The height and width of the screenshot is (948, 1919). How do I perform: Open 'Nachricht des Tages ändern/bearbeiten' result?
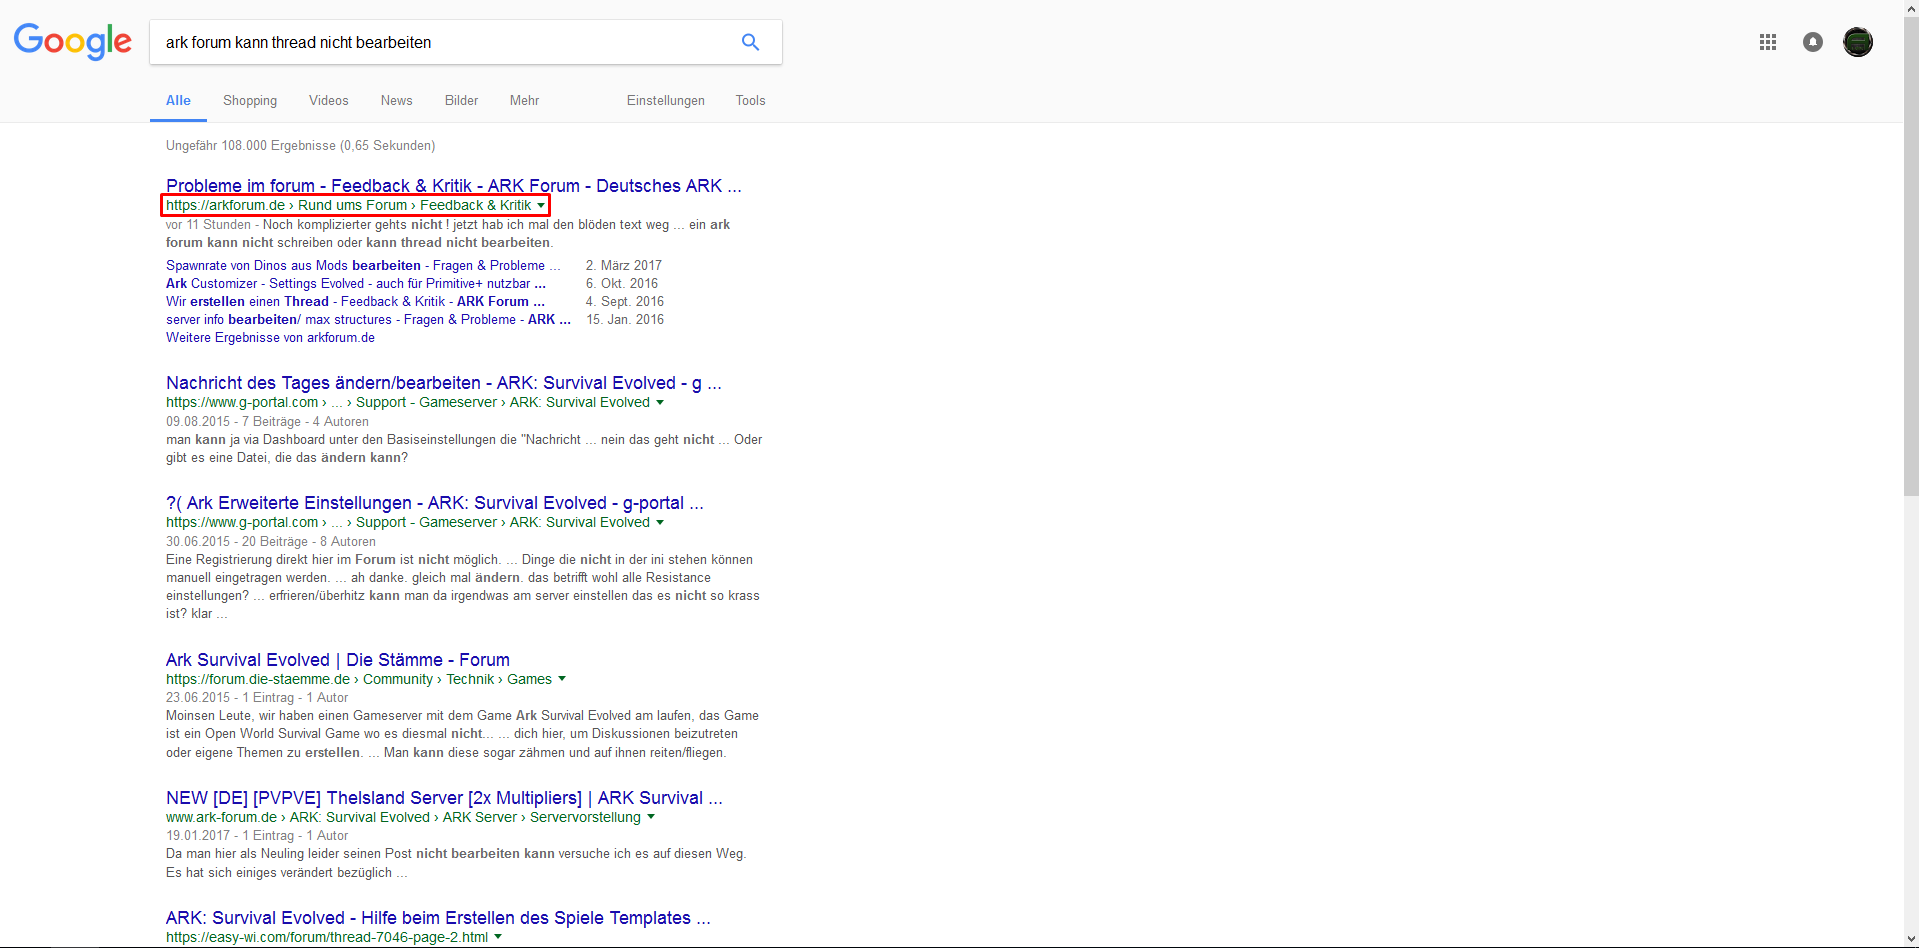tap(444, 383)
